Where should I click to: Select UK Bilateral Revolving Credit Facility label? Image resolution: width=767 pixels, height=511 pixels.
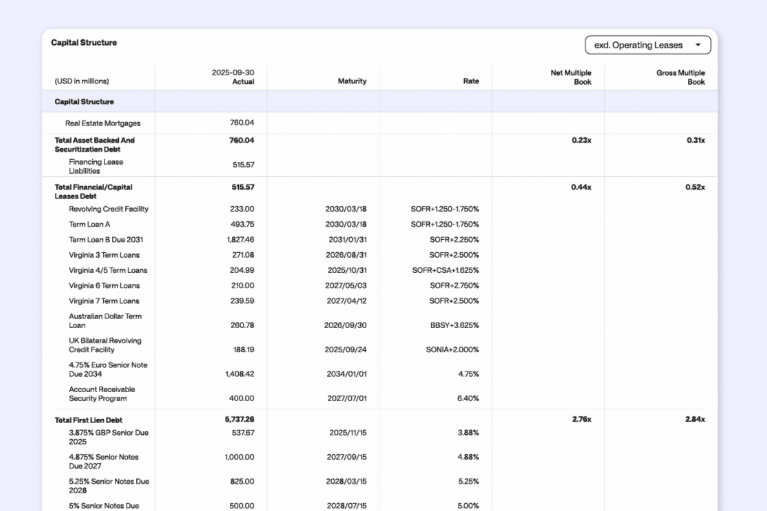tap(105, 345)
